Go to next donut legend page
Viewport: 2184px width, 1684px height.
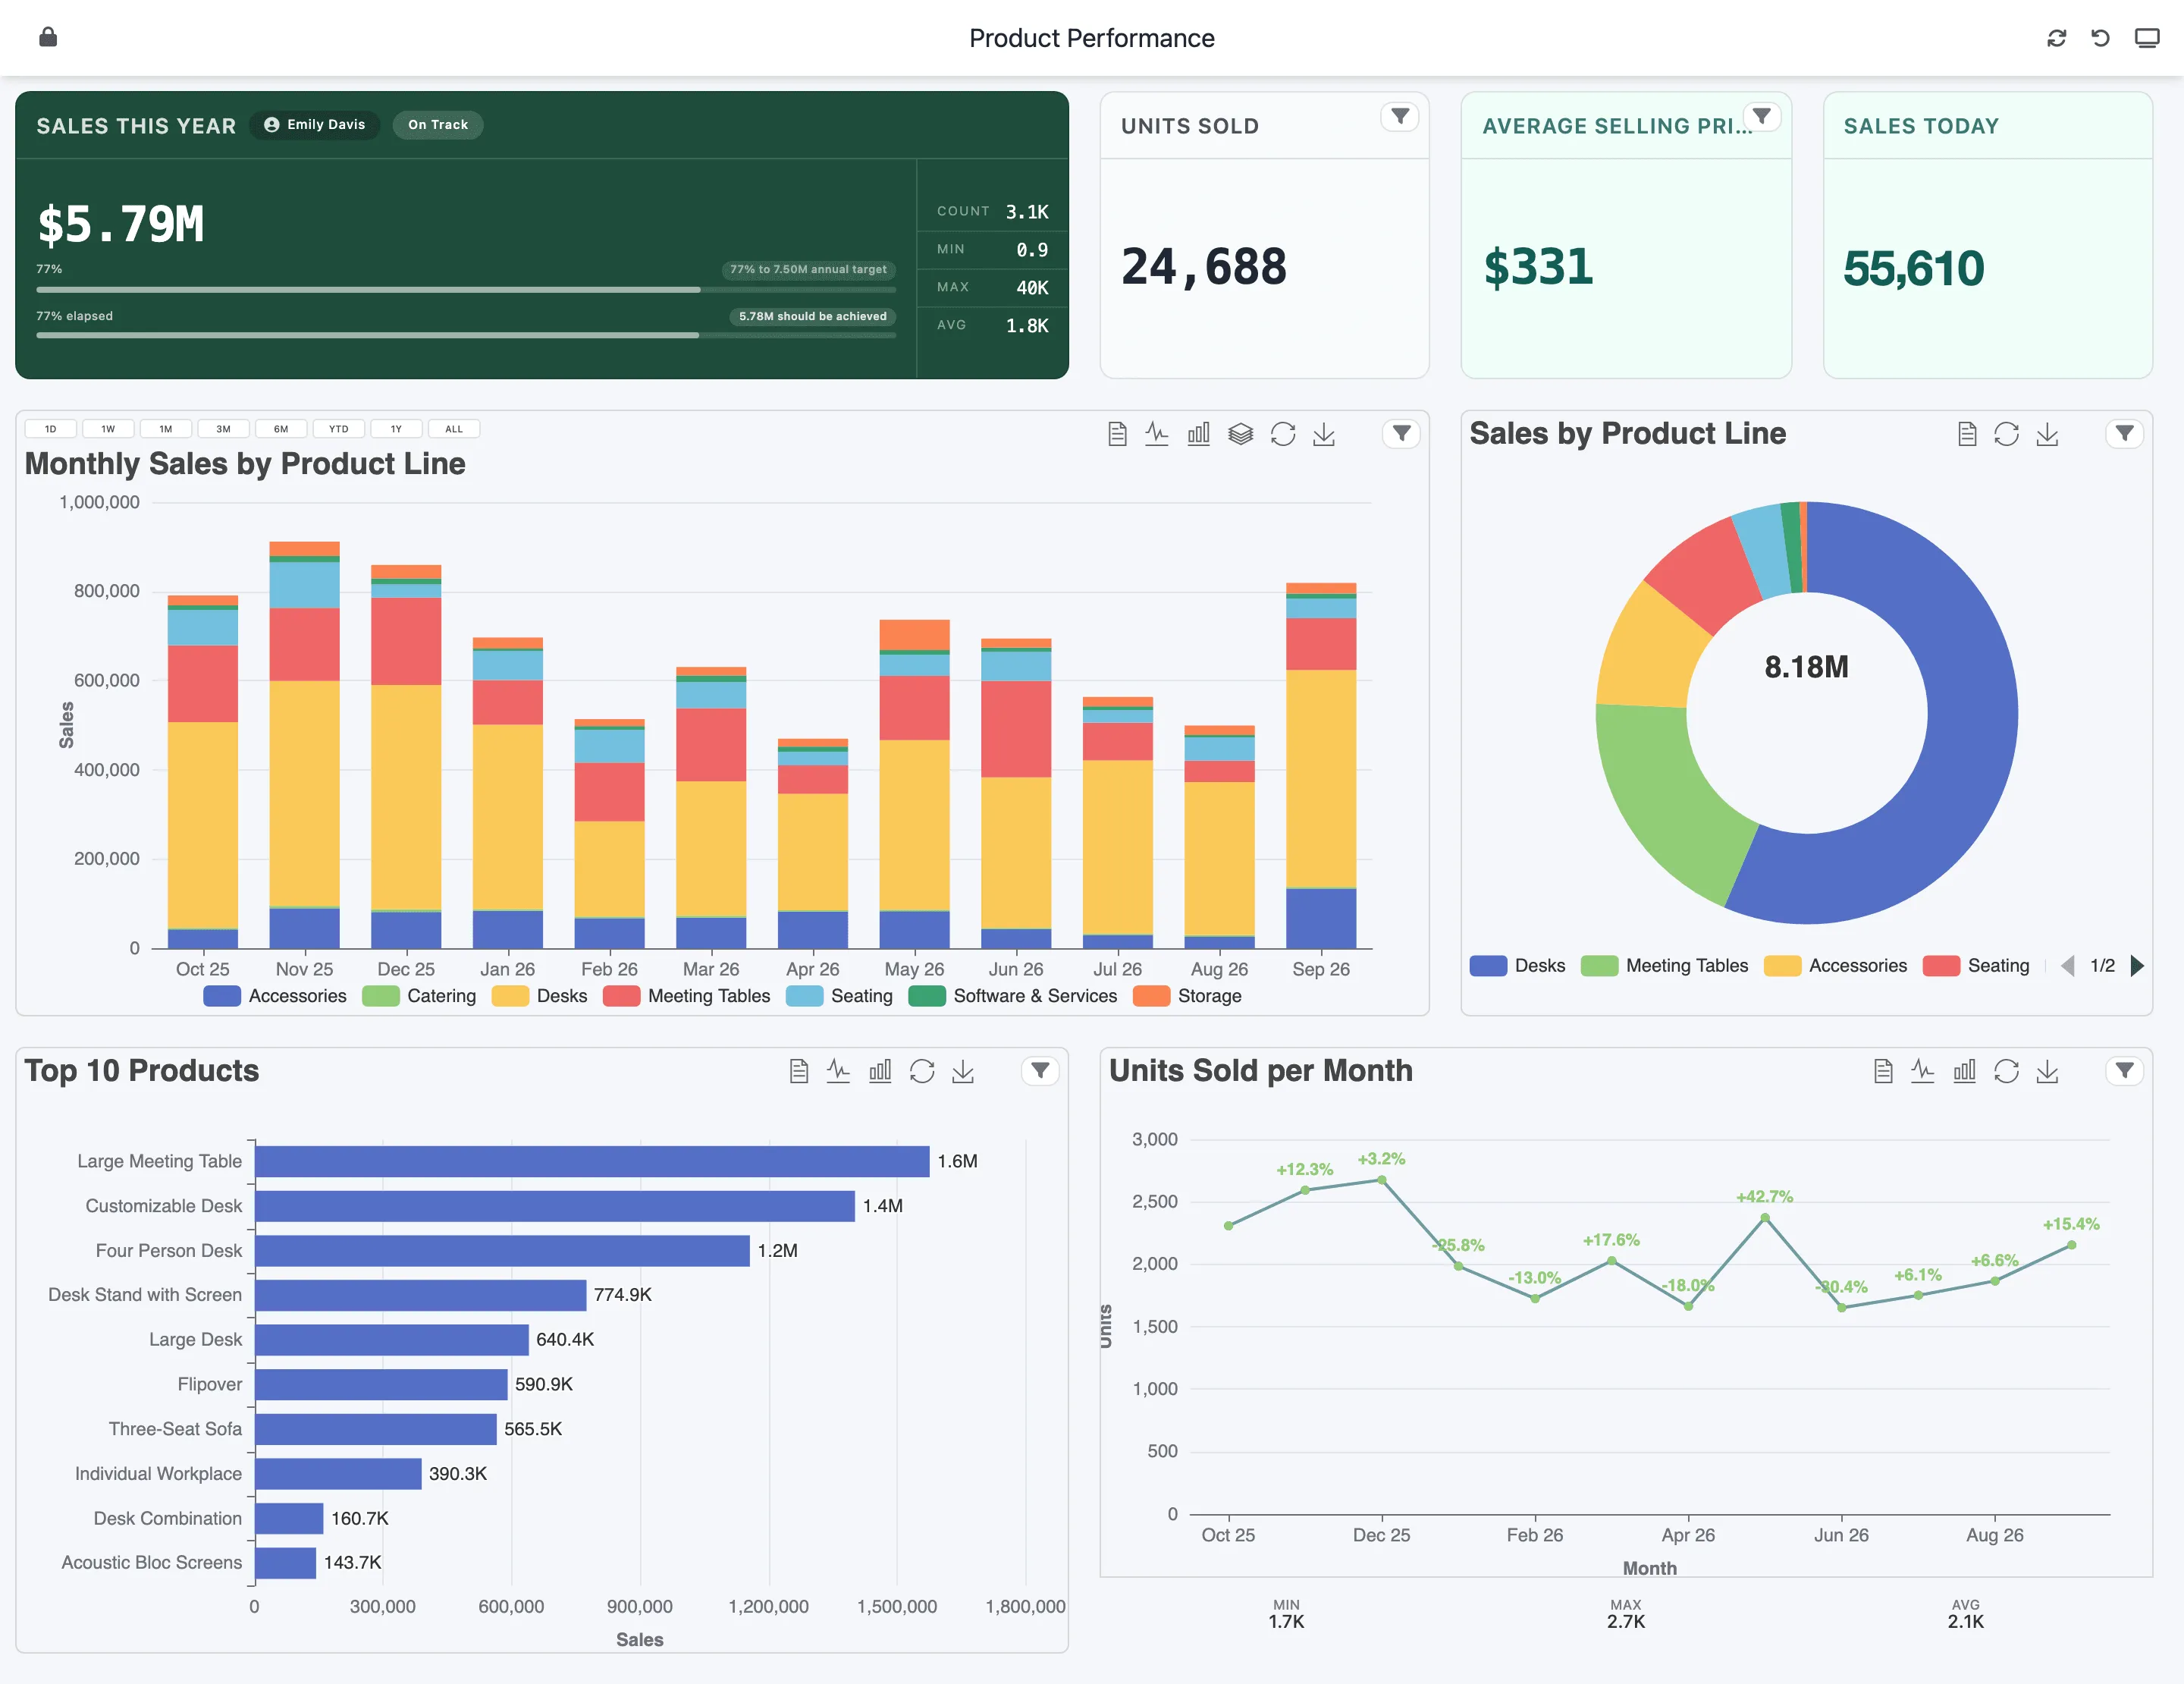pyautogui.click(x=2137, y=966)
